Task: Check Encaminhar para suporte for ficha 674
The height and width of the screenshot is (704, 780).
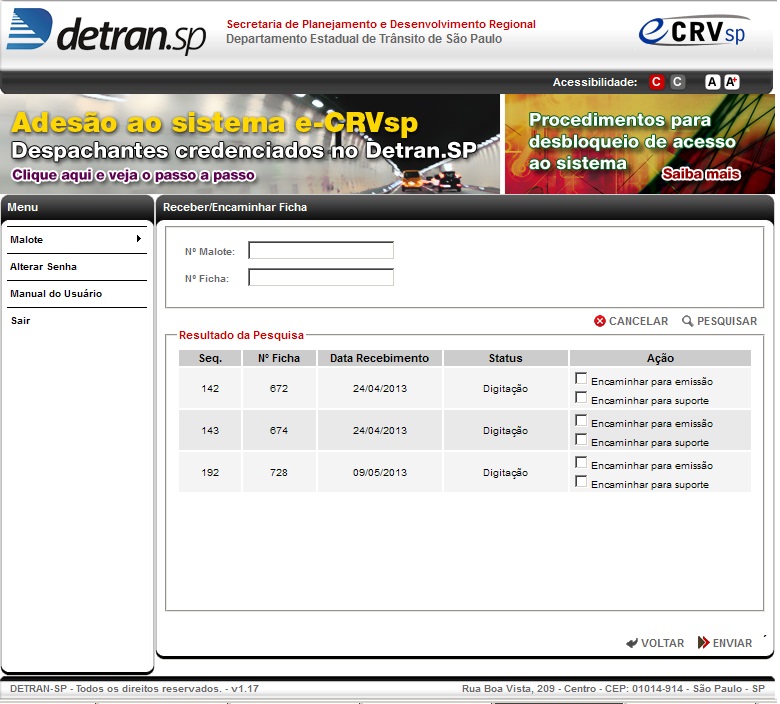Action: point(581,439)
